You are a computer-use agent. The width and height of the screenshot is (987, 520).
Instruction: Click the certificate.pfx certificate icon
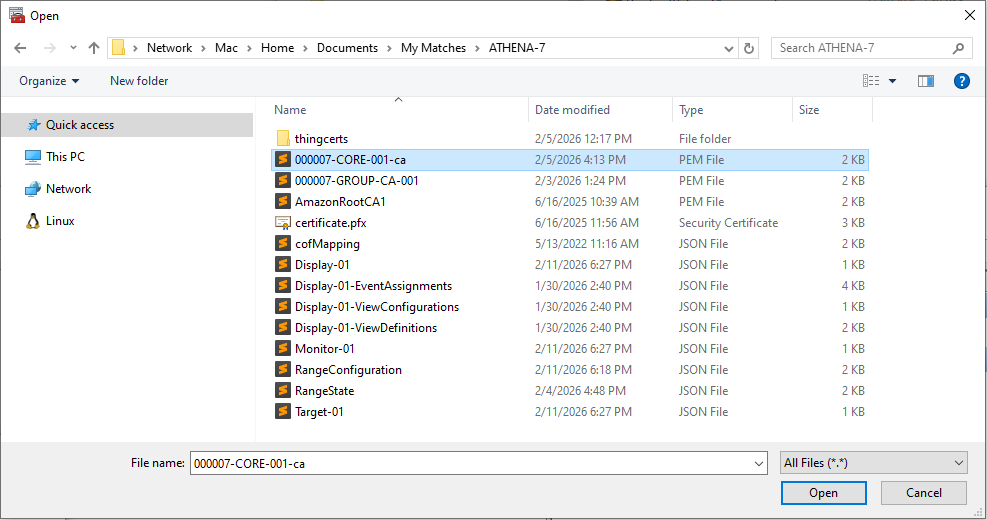(283, 223)
